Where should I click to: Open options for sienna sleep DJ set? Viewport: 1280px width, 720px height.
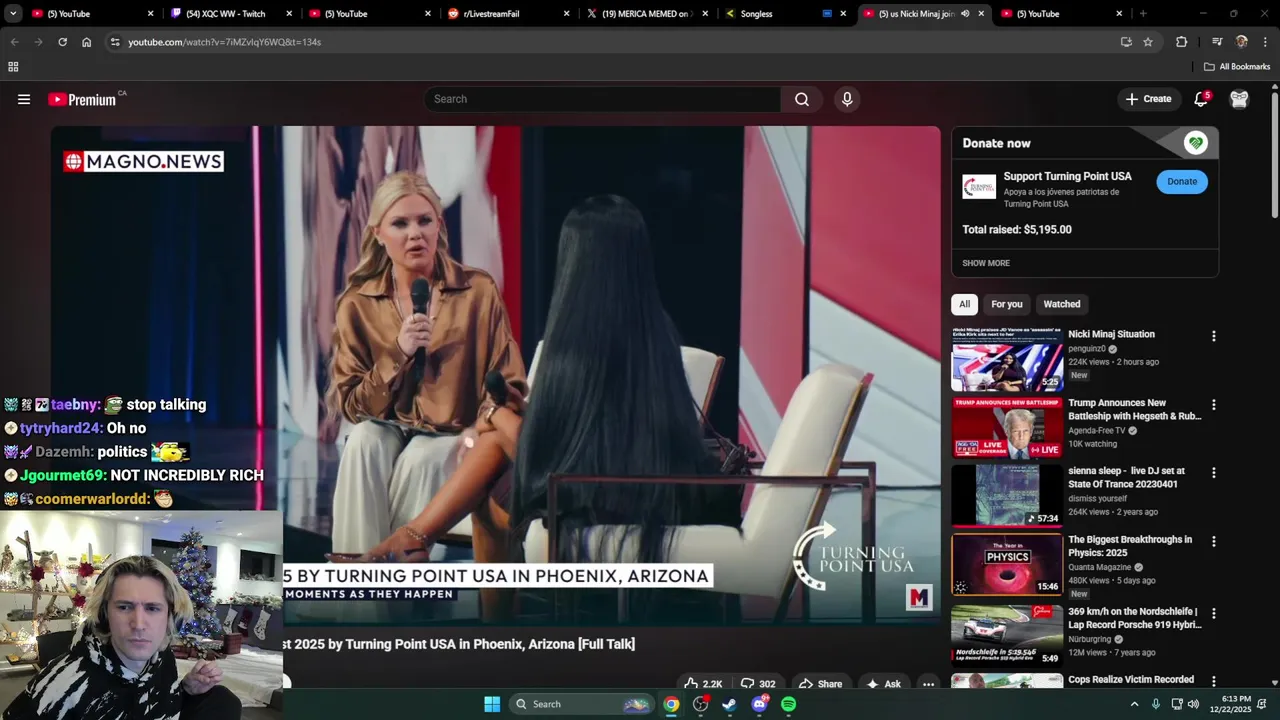point(1214,473)
